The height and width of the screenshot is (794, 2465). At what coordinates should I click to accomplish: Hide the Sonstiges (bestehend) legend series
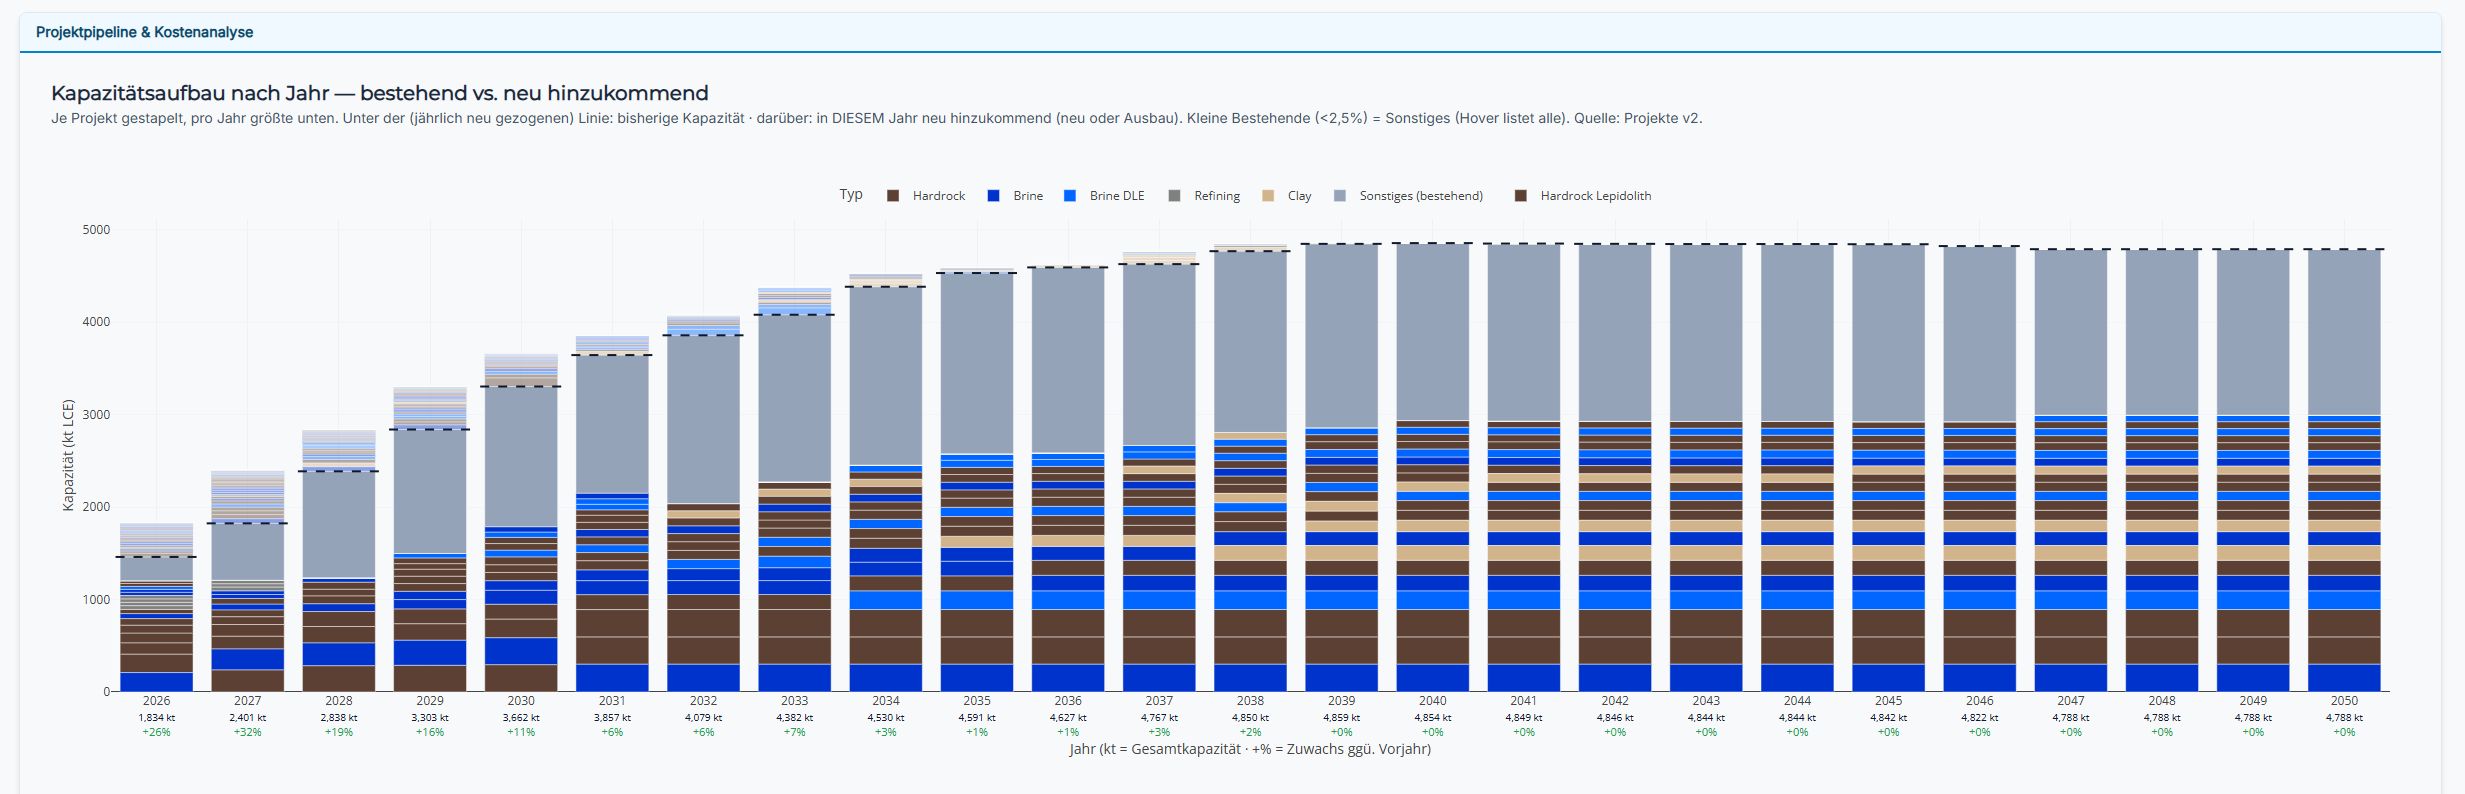pyautogui.click(x=1409, y=196)
